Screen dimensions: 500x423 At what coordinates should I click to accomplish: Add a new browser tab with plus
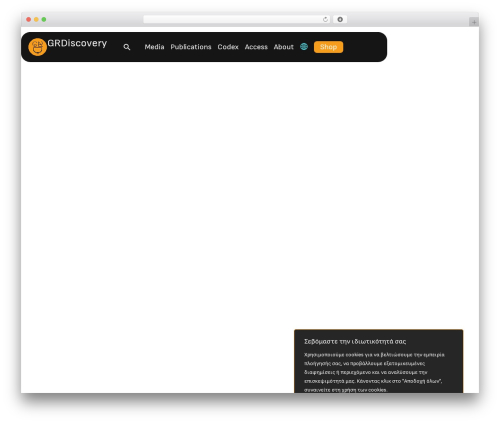point(474,22)
